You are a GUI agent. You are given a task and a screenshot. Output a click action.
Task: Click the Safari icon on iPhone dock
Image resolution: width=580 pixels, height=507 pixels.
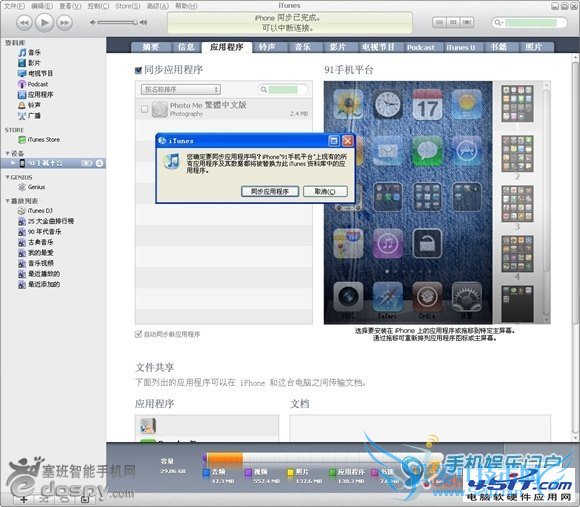(x=387, y=297)
